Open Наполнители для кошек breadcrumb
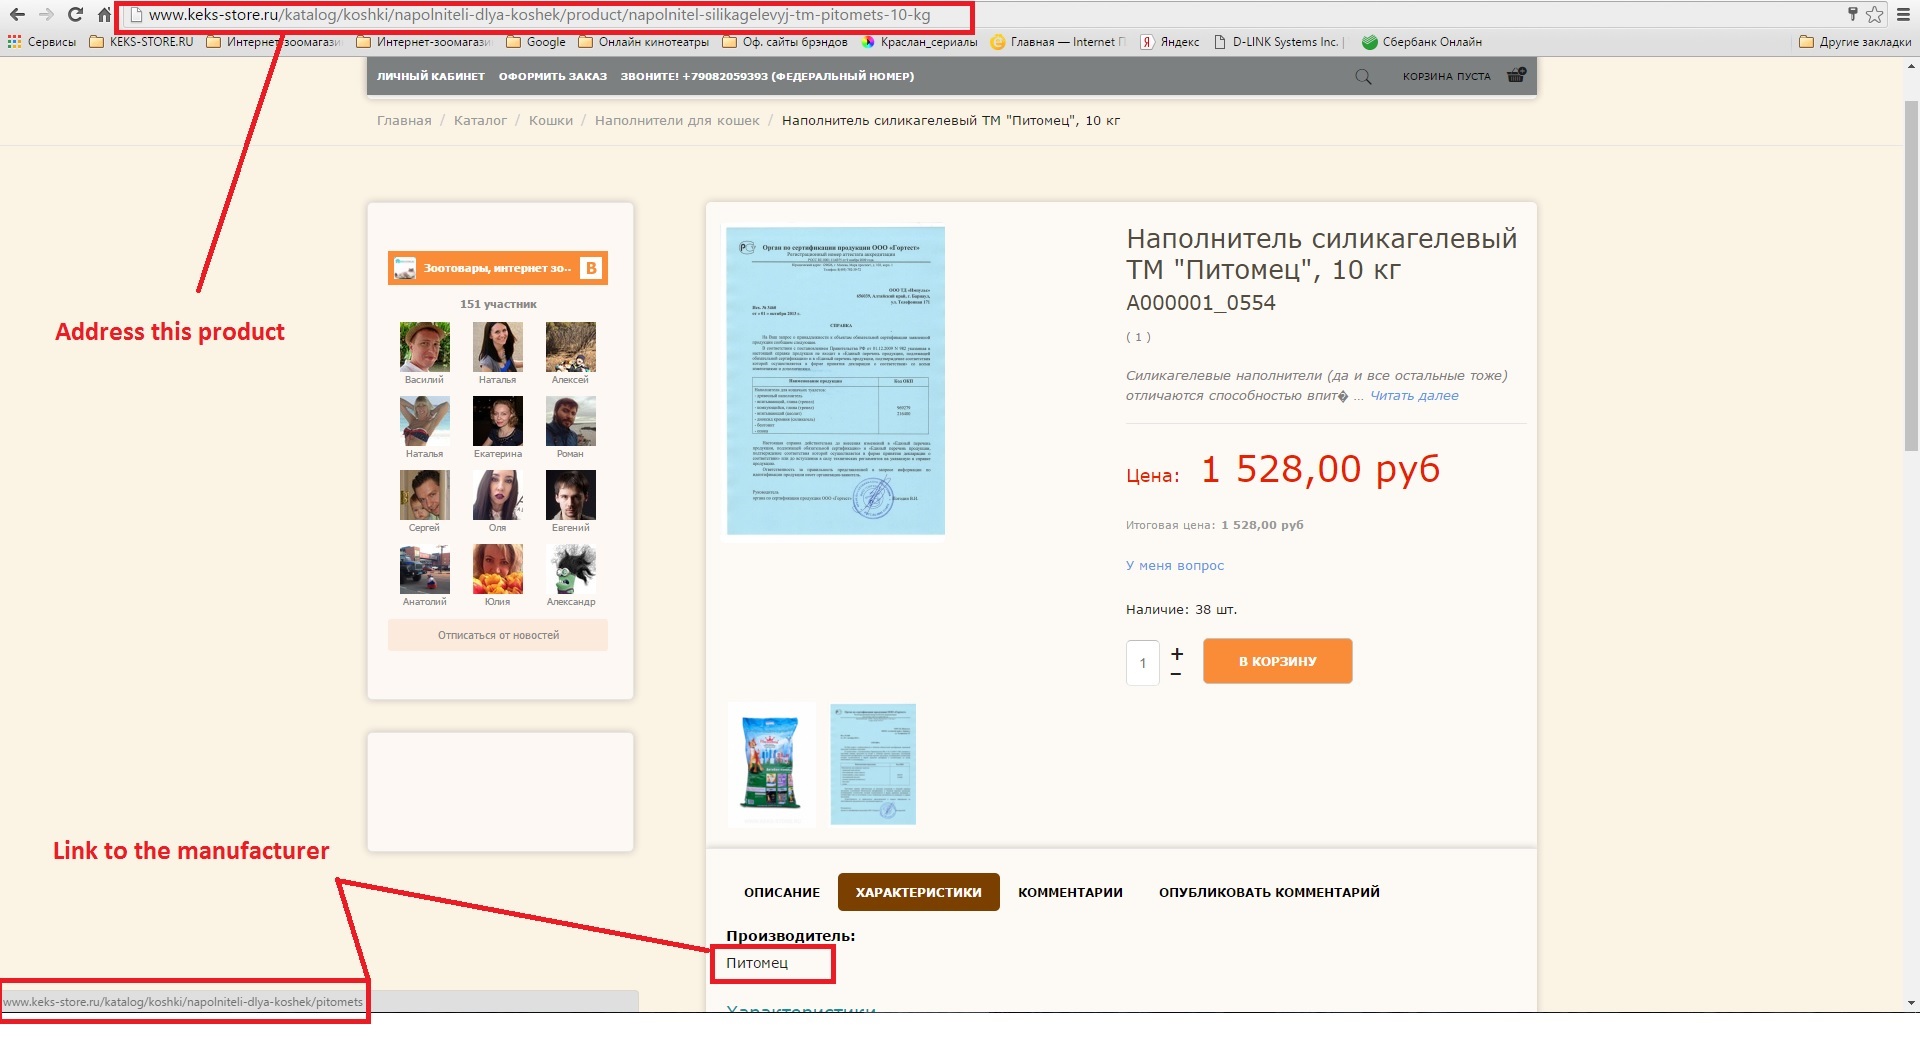 coord(677,121)
